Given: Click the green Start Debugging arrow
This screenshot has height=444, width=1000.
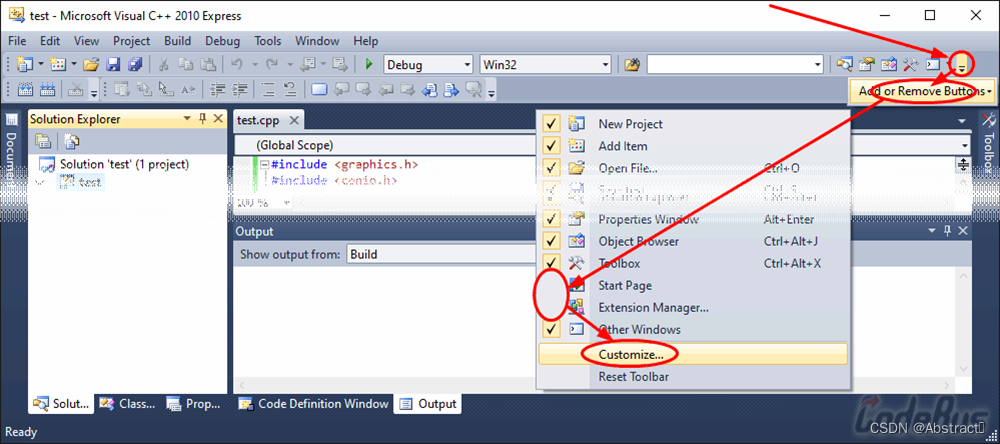Looking at the screenshot, I should point(369,65).
